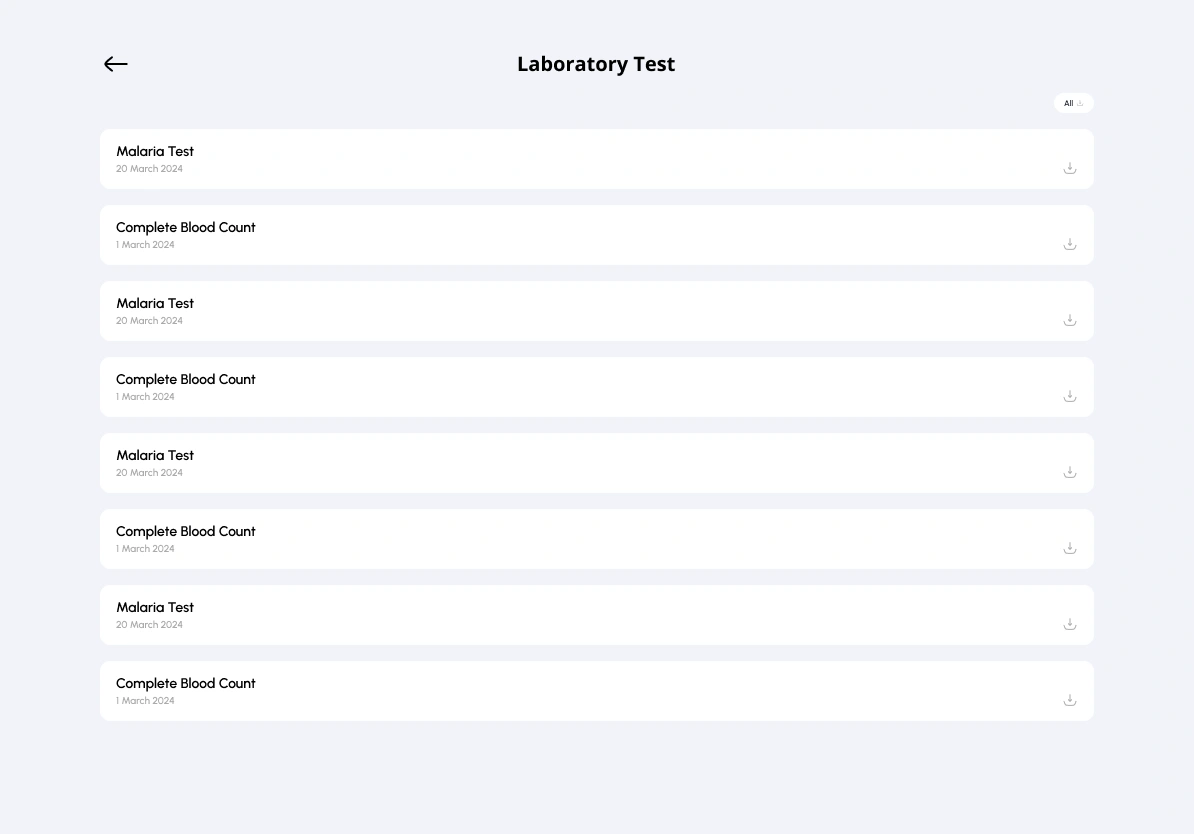
Task: Open the first Malaria Test entry
Action: (x=596, y=158)
